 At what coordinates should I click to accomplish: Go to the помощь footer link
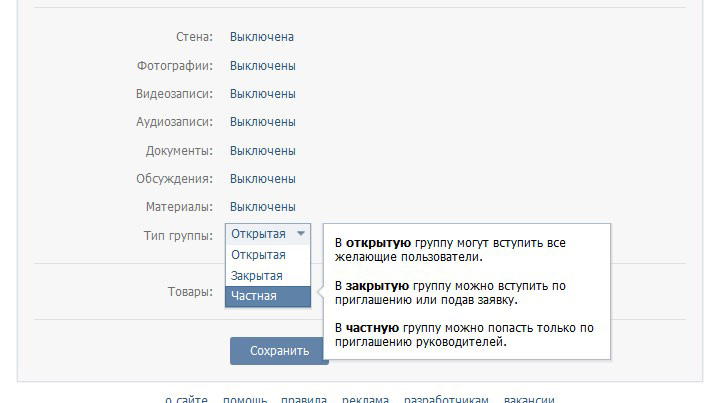[x=244, y=399]
